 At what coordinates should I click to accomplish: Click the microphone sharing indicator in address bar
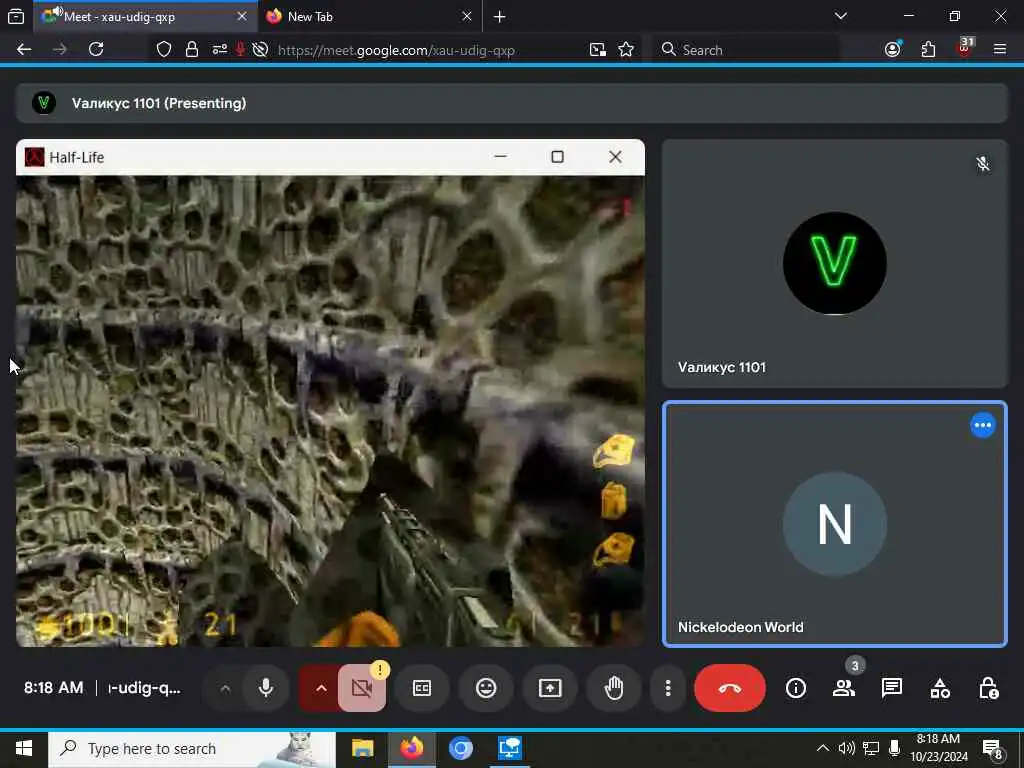(240, 50)
